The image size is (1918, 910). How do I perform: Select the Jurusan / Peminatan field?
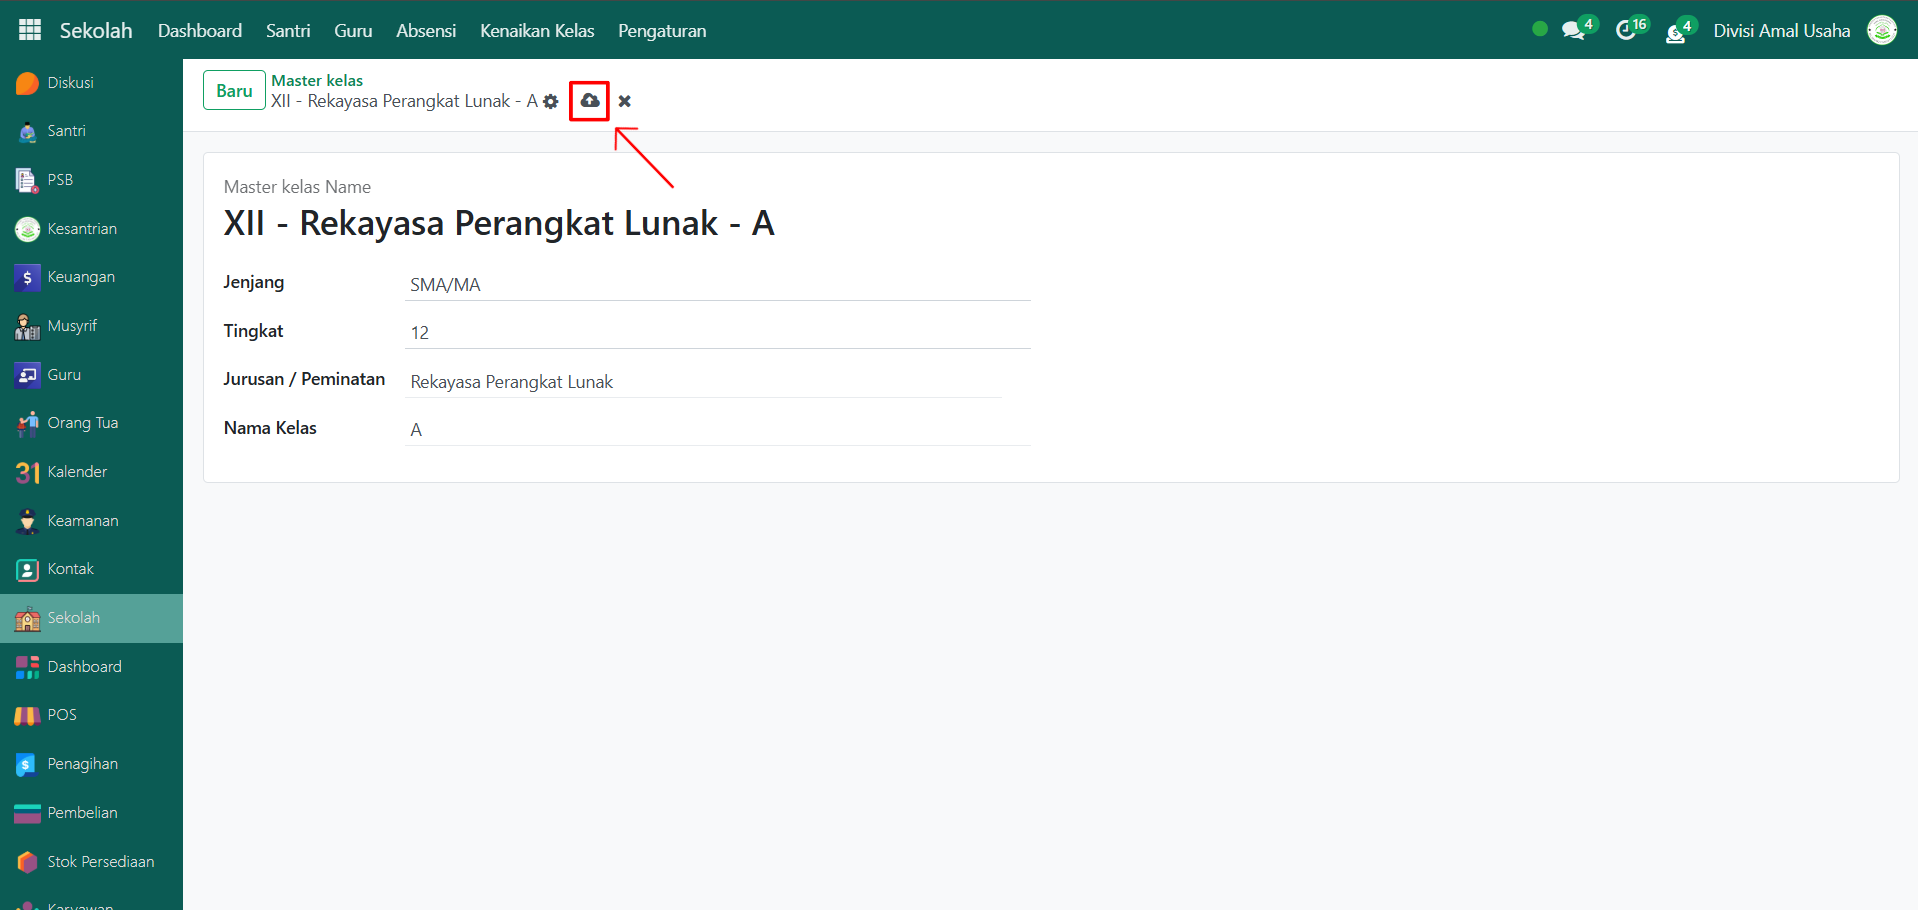click(703, 382)
